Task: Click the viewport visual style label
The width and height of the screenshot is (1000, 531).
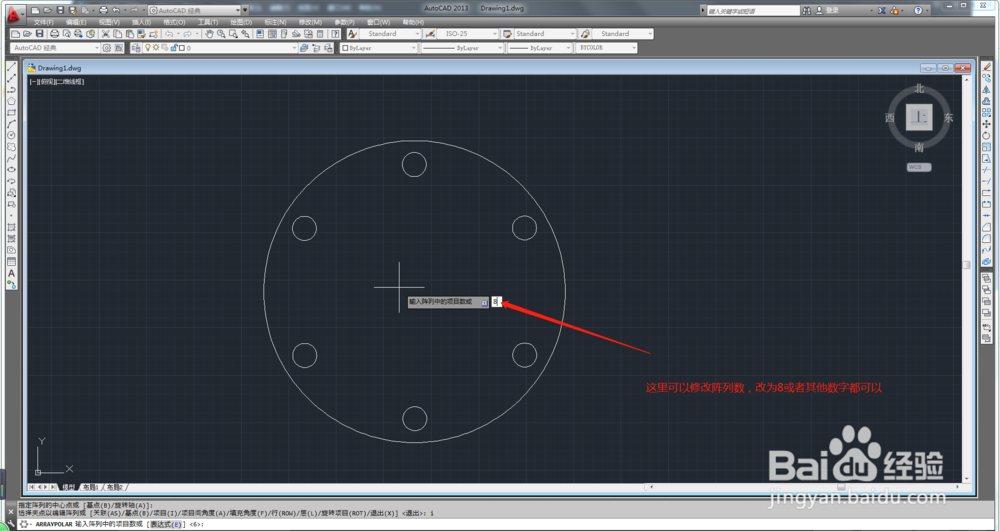Action: (x=69, y=82)
